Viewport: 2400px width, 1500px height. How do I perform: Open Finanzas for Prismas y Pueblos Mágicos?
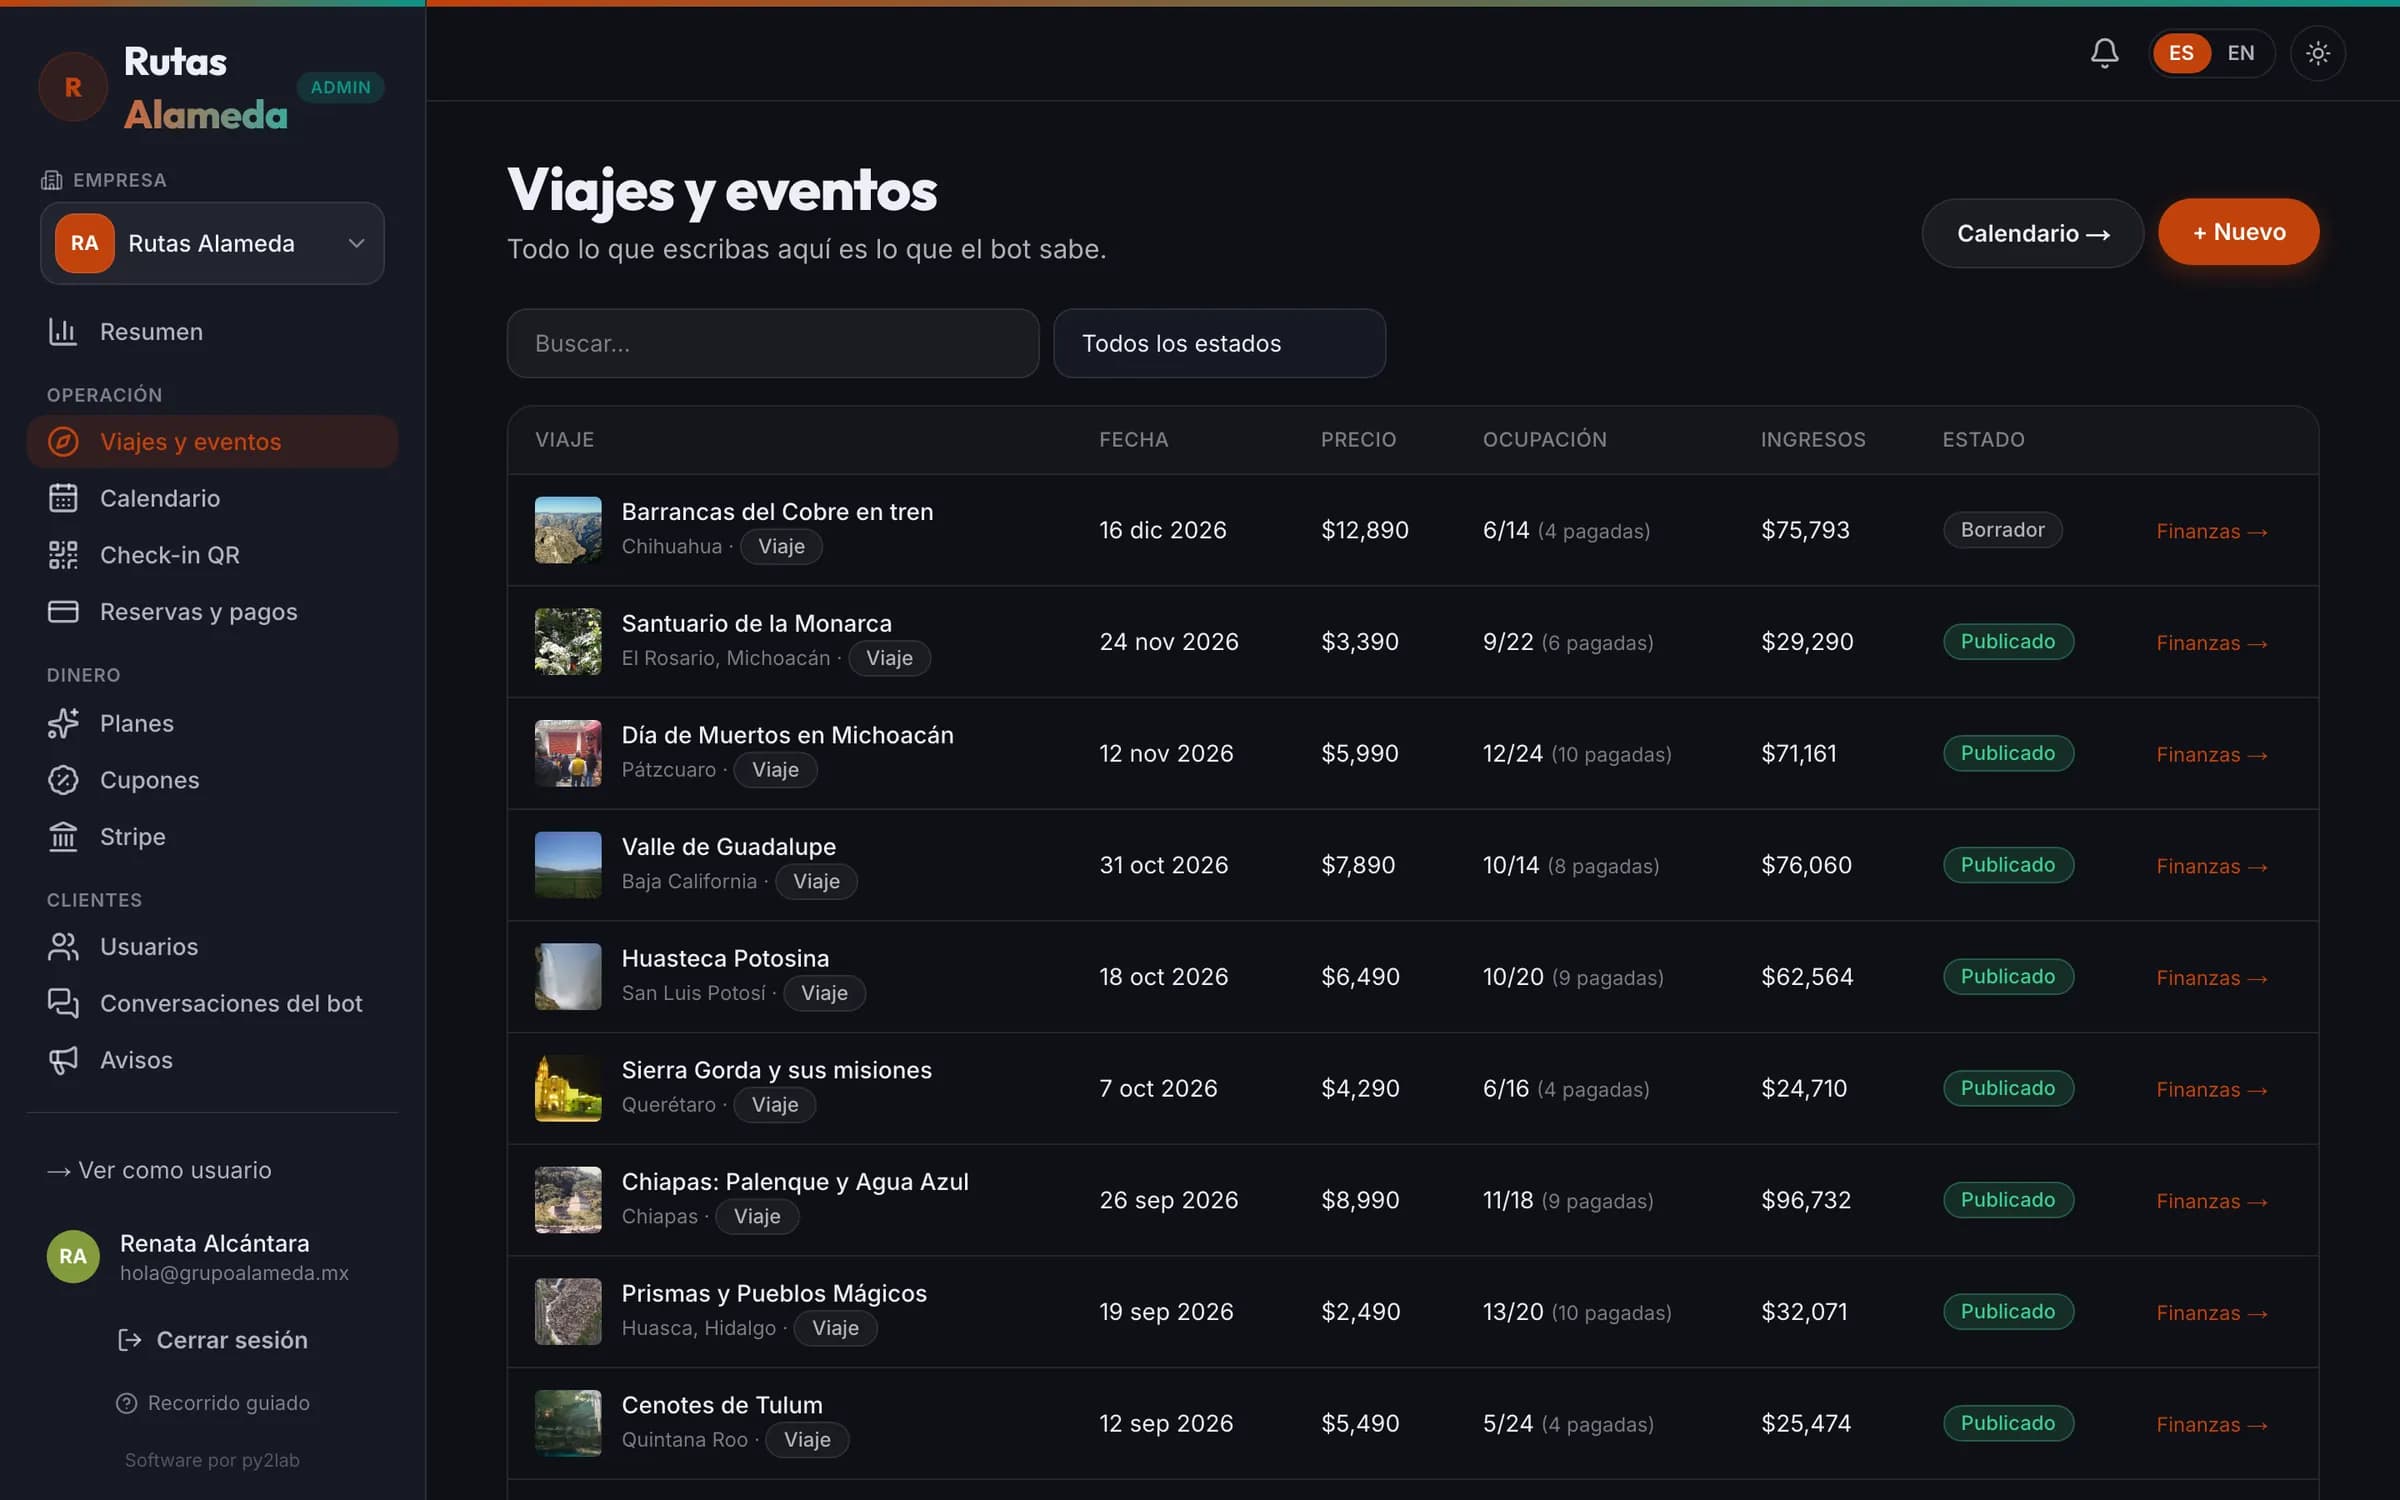[x=2211, y=1313]
